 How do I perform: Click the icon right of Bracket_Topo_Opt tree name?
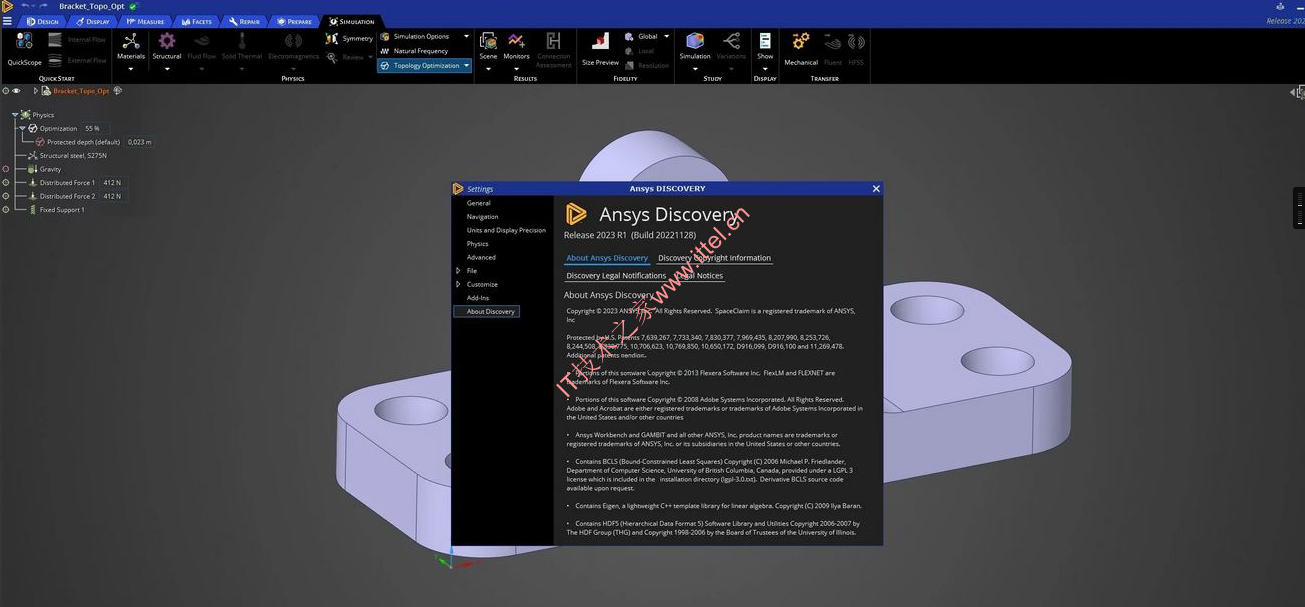[x=118, y=91]
